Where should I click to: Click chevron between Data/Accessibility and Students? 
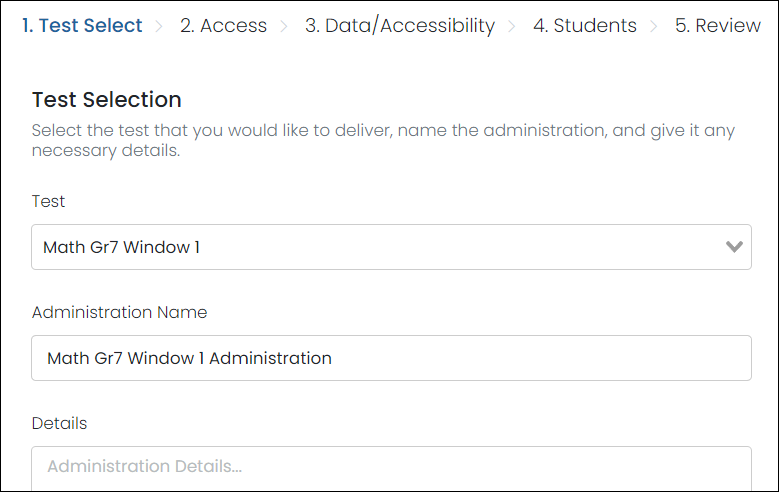[x=513, y=26]
